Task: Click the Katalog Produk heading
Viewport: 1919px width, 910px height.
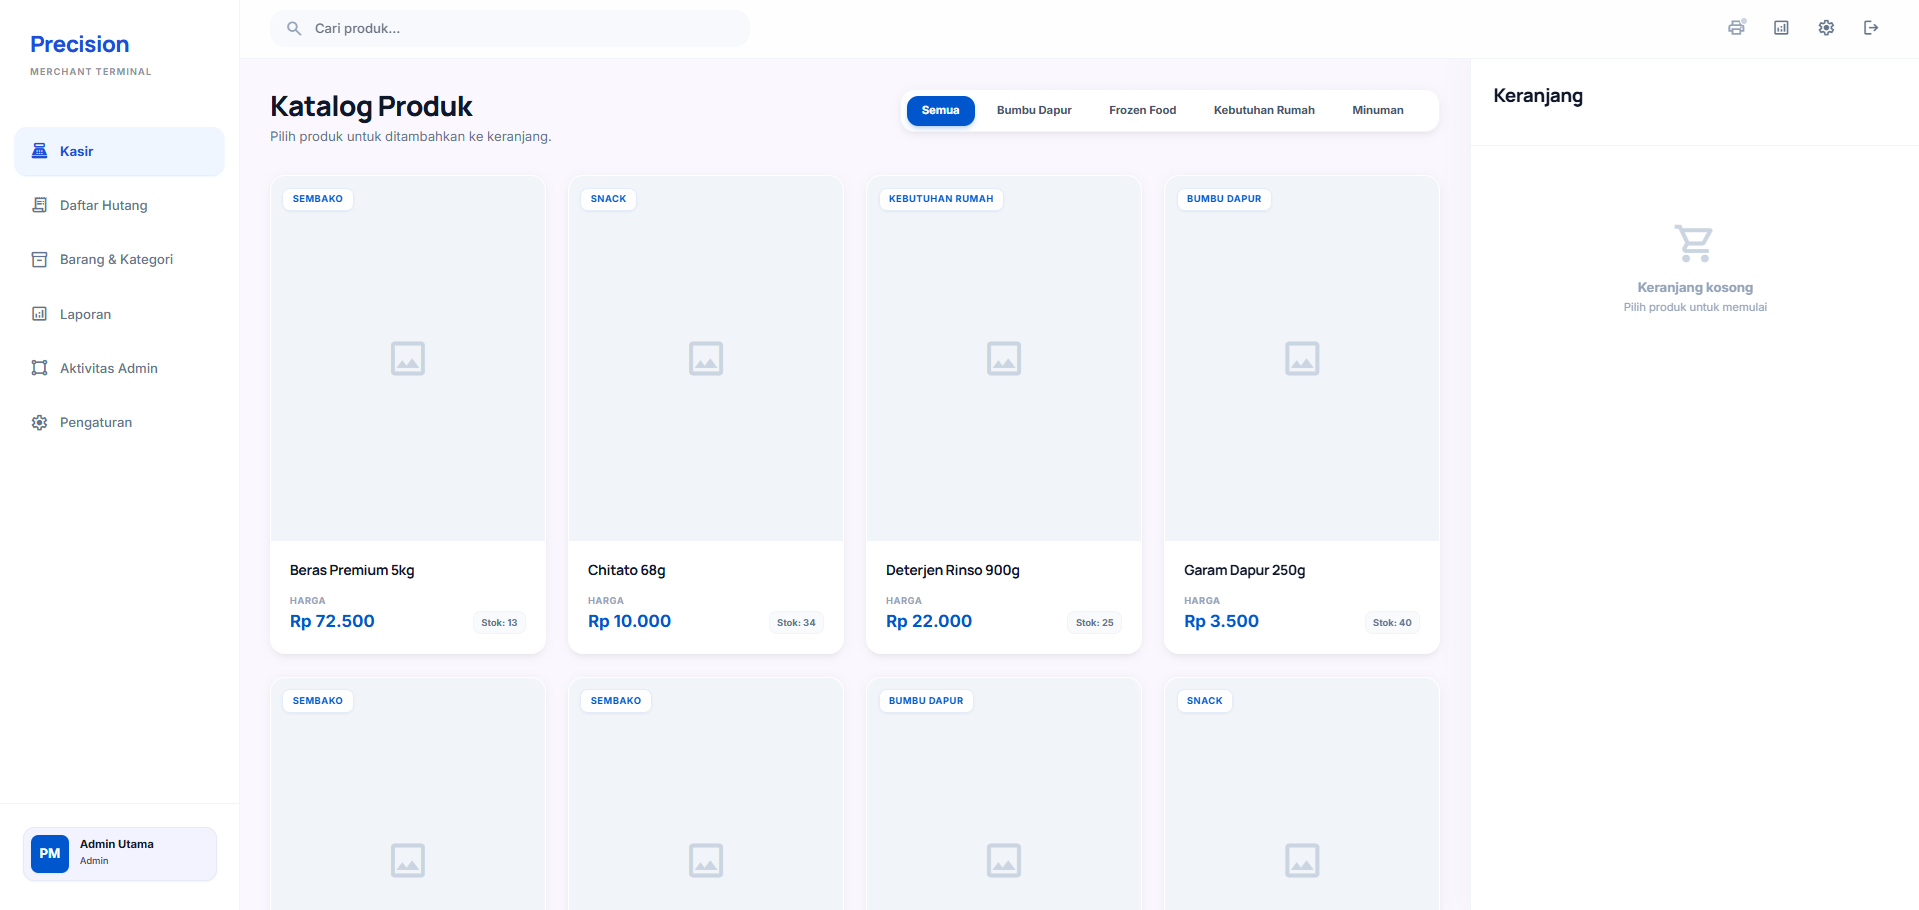Action: pos(371,106)
